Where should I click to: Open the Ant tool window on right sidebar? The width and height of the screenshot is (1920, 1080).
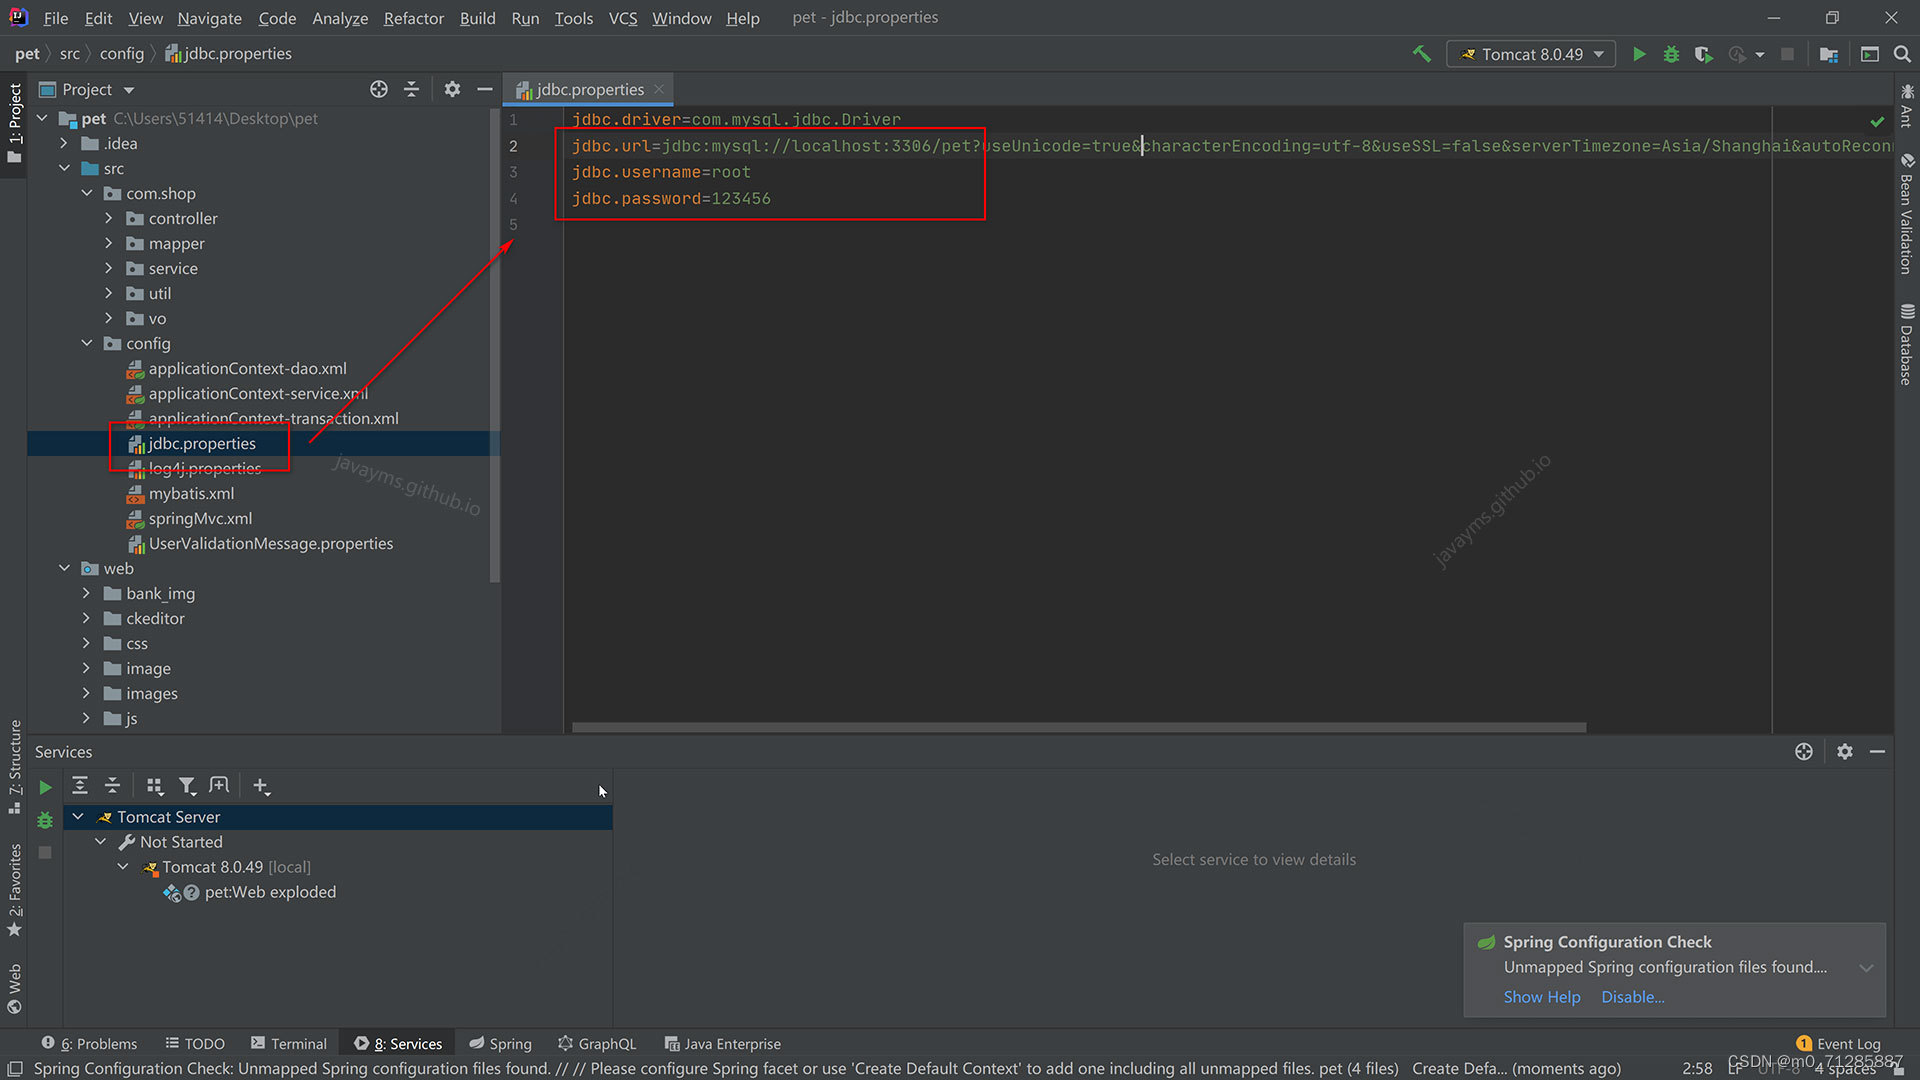click(1907, 105)
